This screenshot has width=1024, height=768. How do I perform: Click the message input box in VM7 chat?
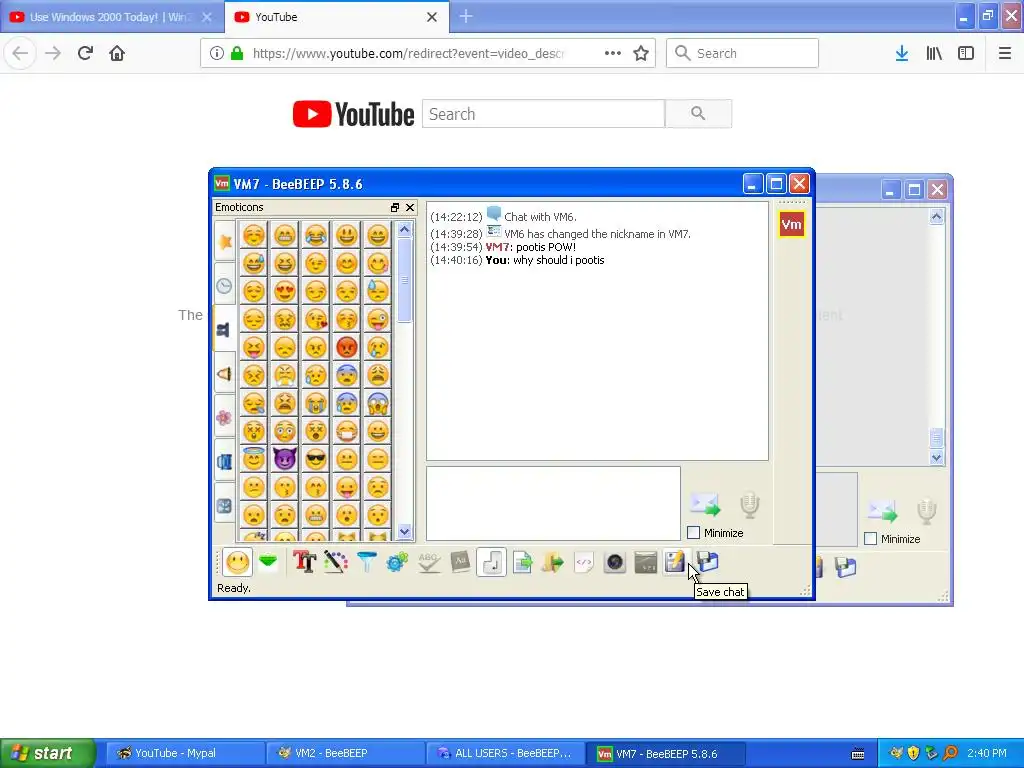pos(553,504)
